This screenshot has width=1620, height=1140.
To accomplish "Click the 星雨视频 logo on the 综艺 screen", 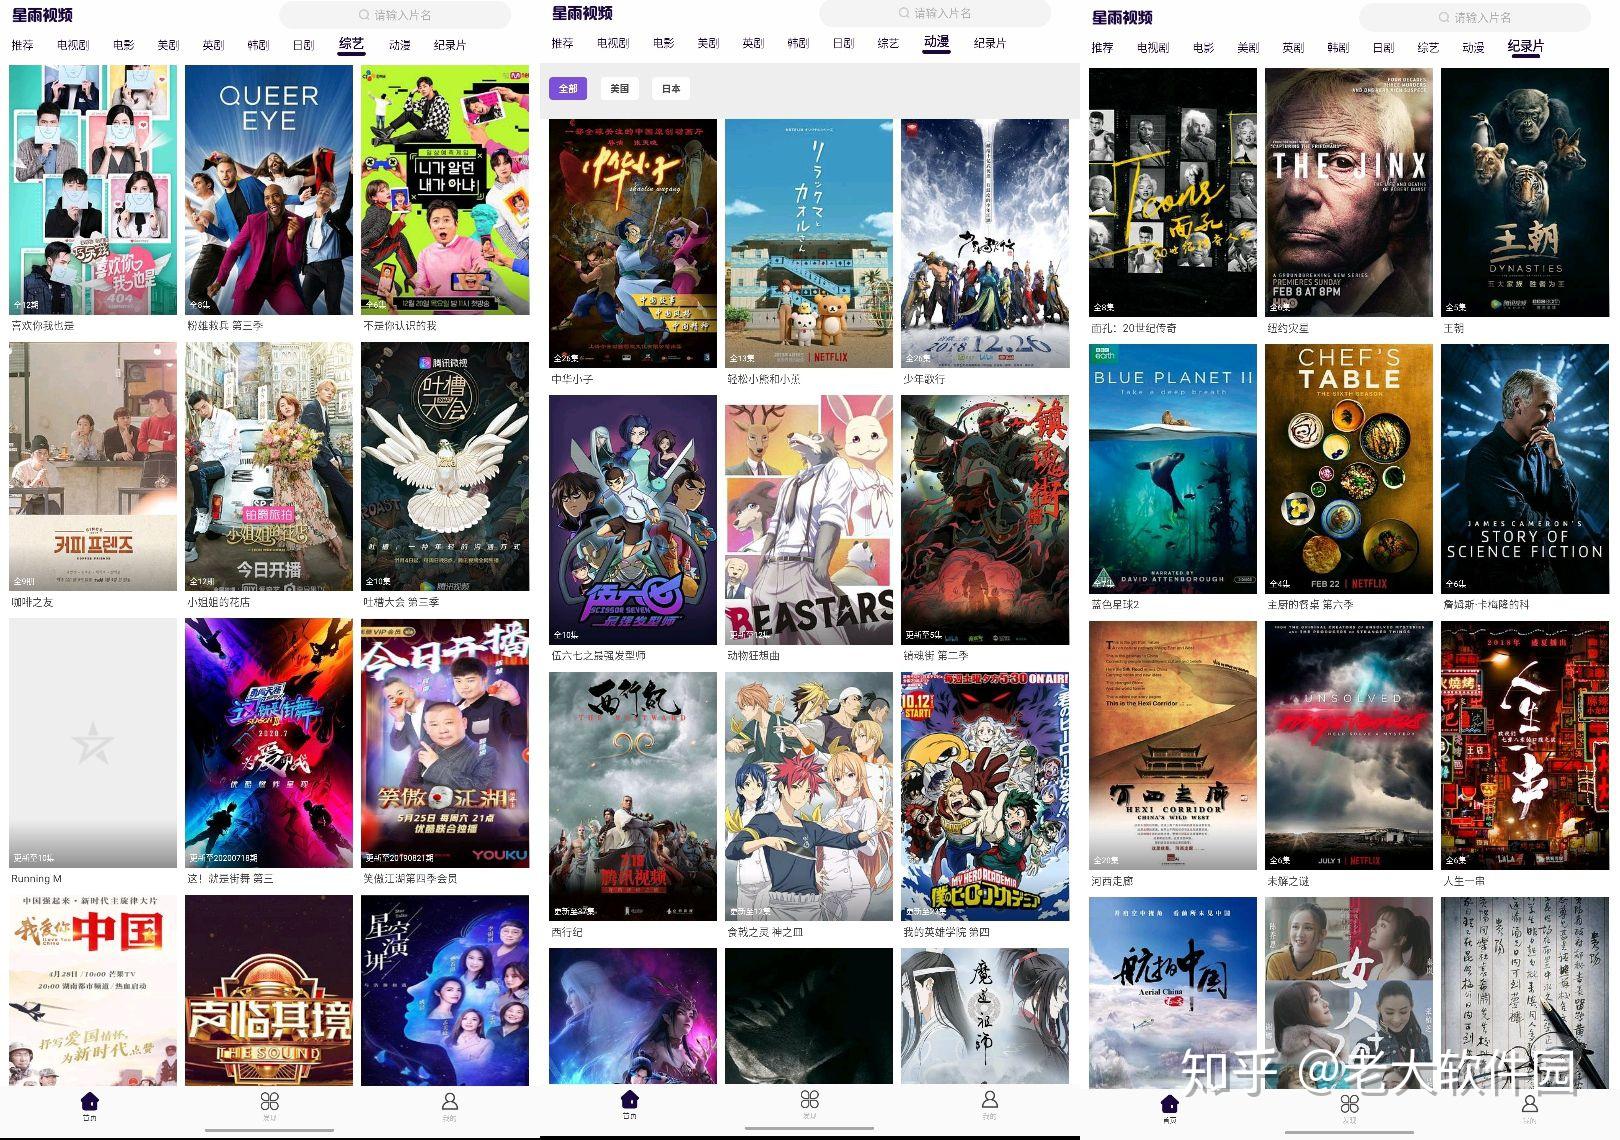I will 42,15.
